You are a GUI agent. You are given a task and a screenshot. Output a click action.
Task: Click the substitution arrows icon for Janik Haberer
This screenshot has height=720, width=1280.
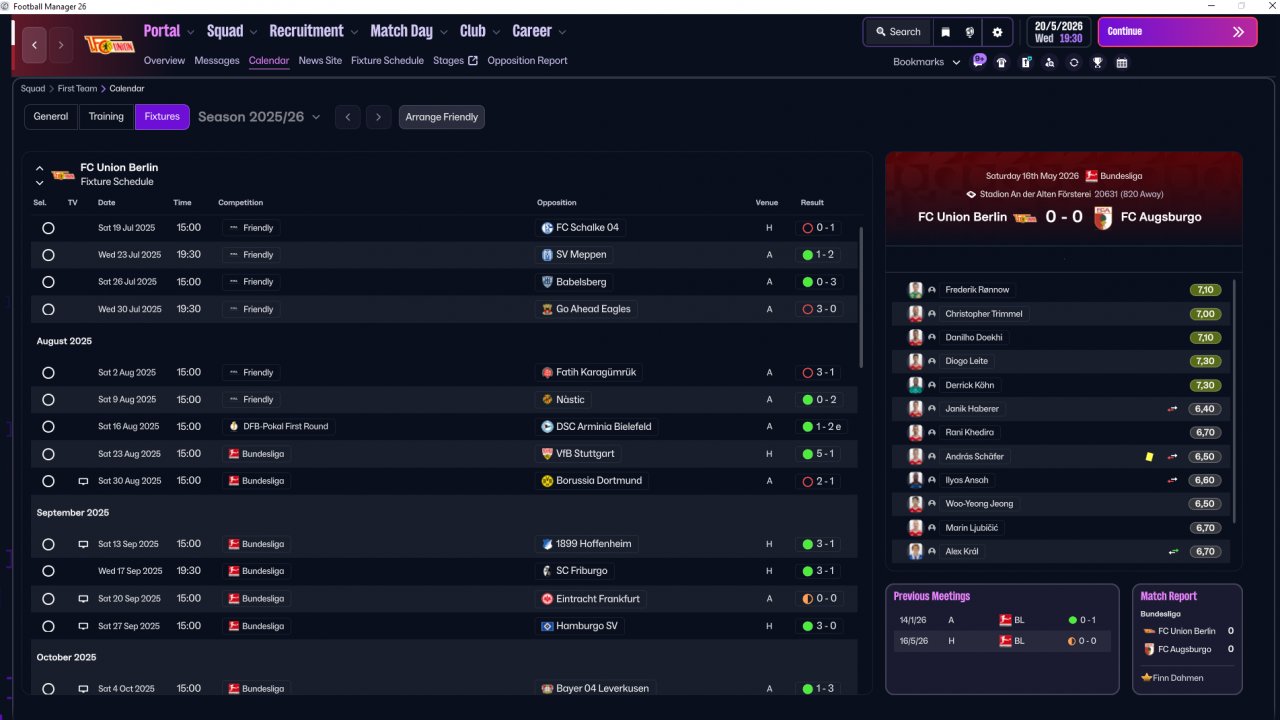click(x=1173, y=409)
